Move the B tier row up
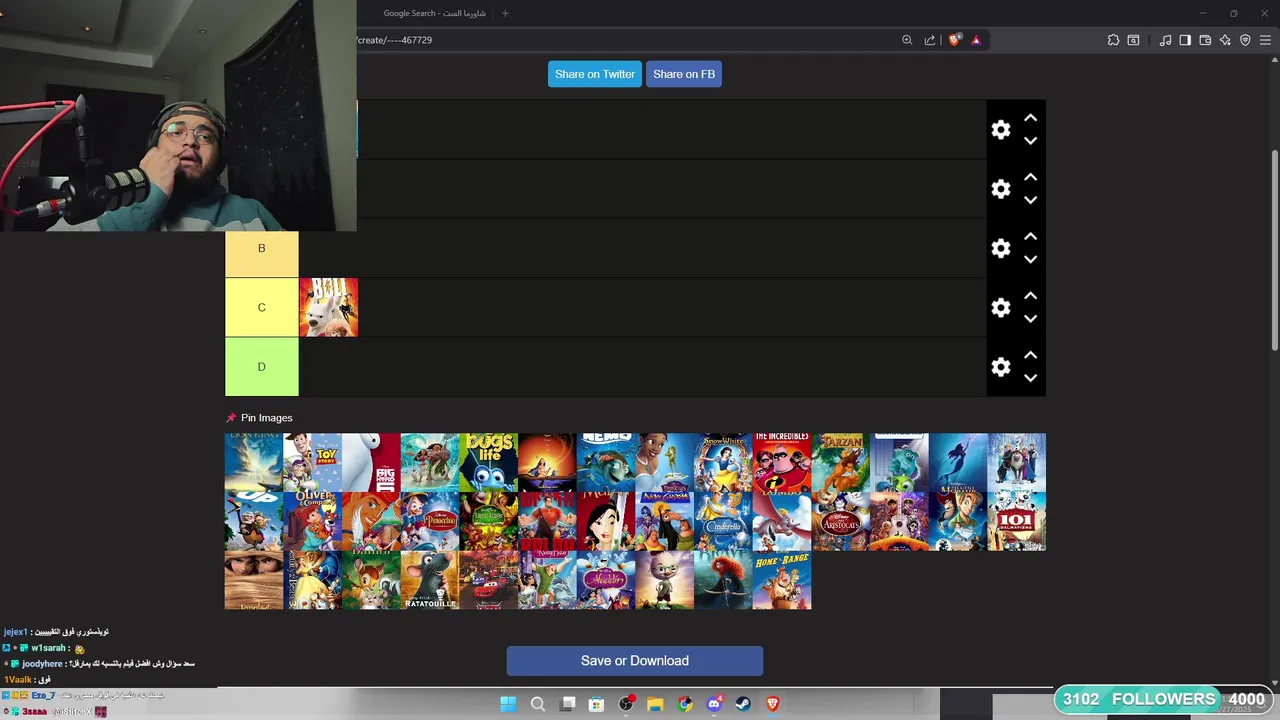The height and width of the screenshot is (720, 1280). pos(1030,237)
